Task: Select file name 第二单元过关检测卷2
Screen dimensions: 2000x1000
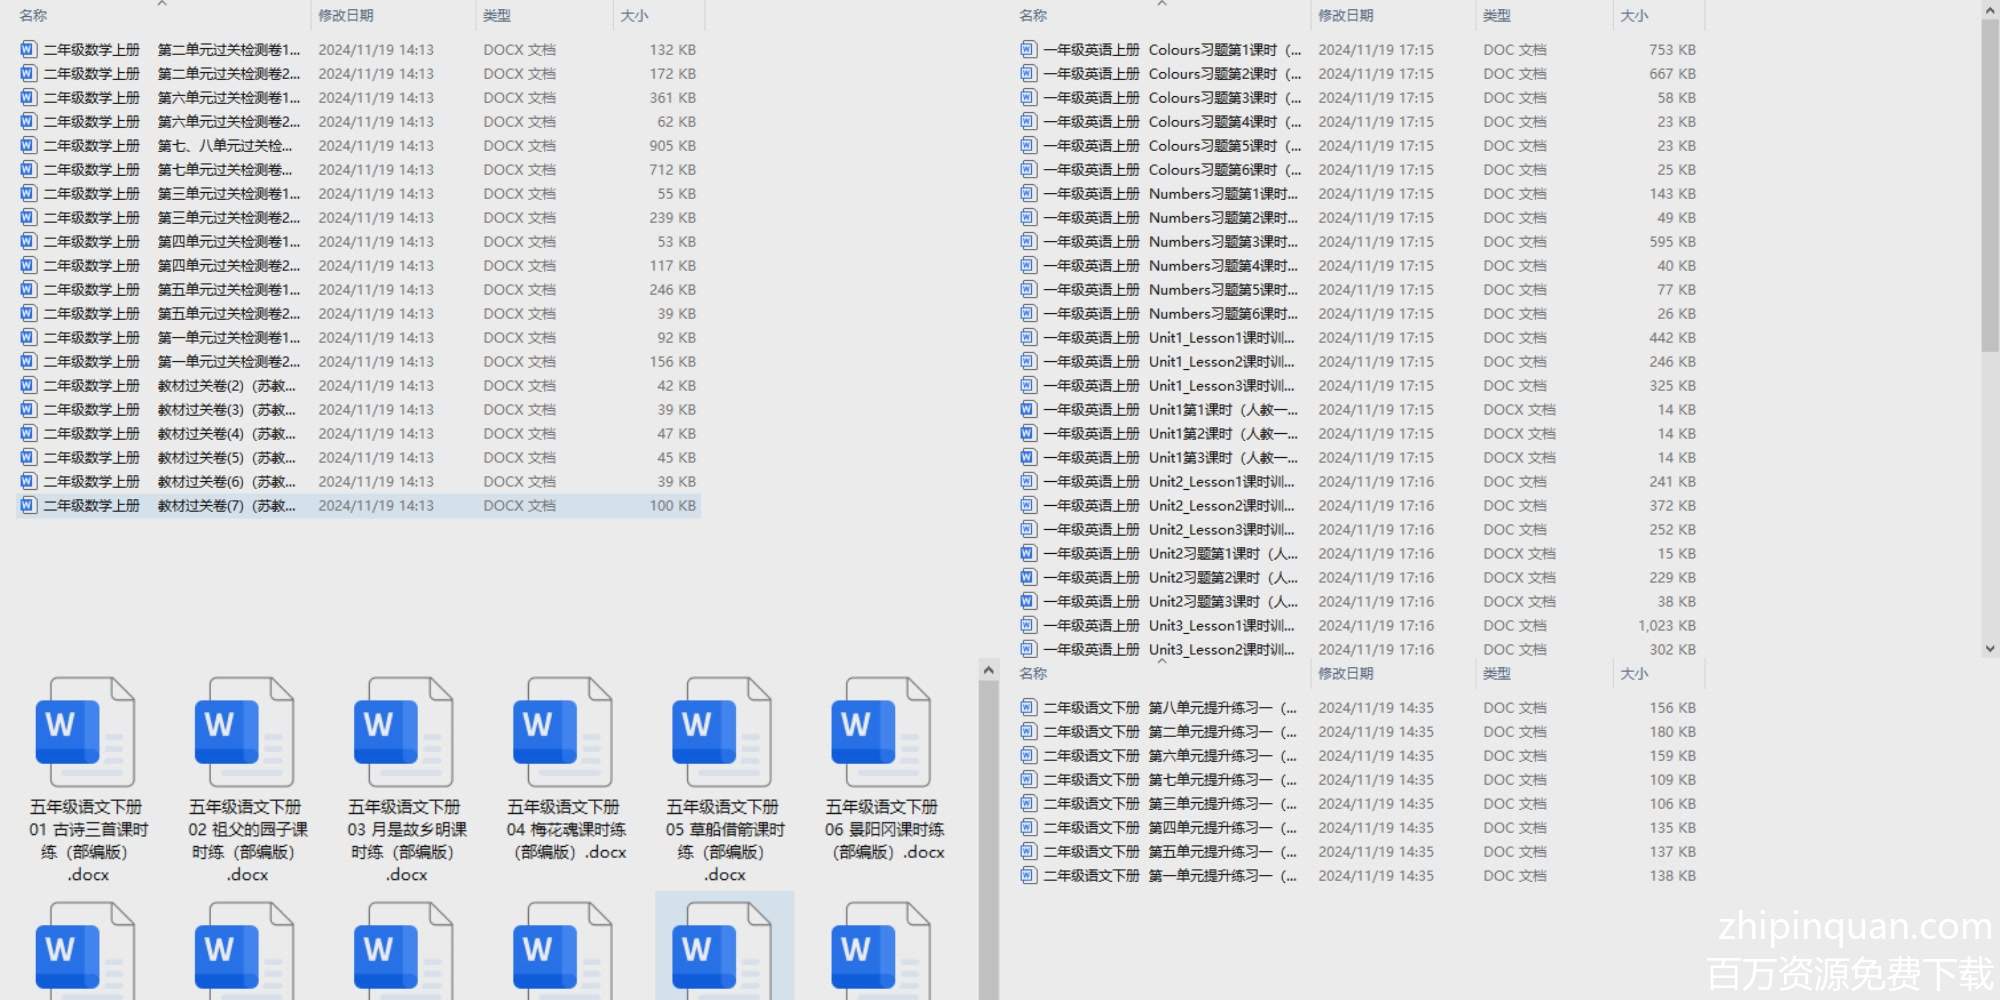Action: click(171, 73)
